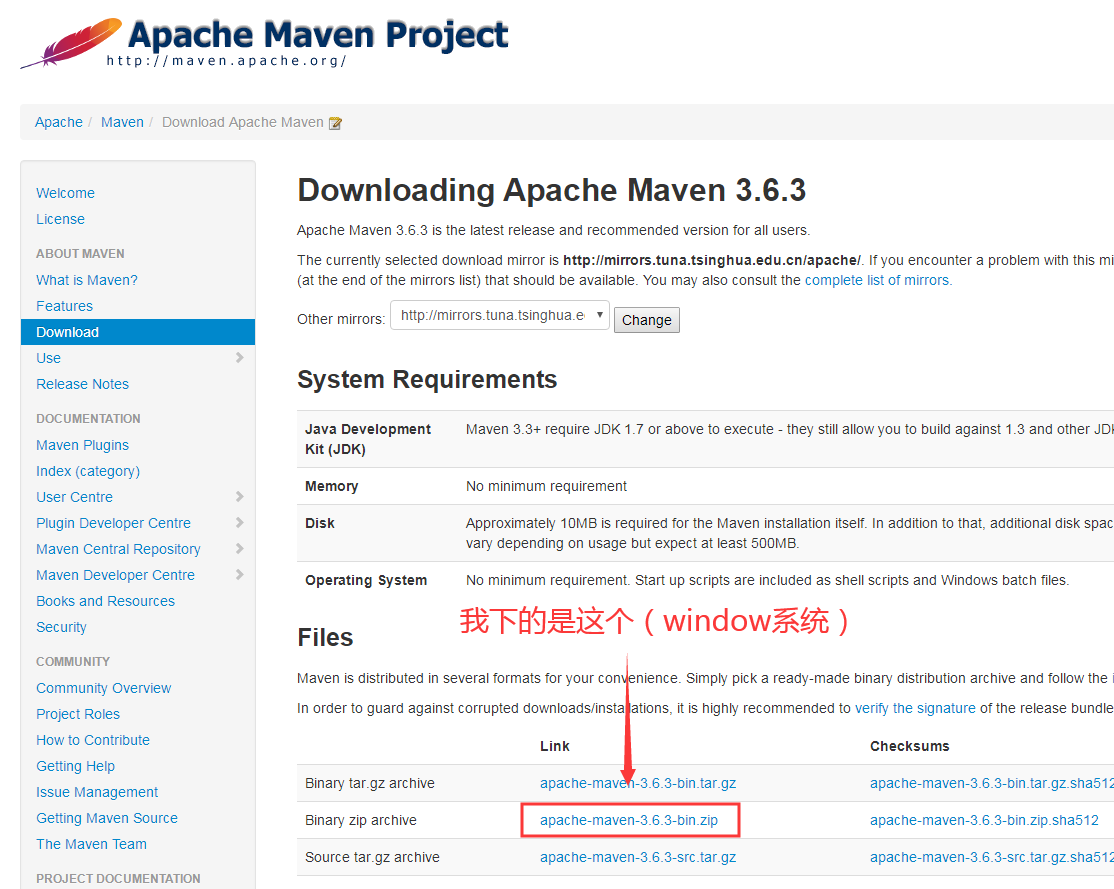Open the Use sidebar link

coord(48,358)
